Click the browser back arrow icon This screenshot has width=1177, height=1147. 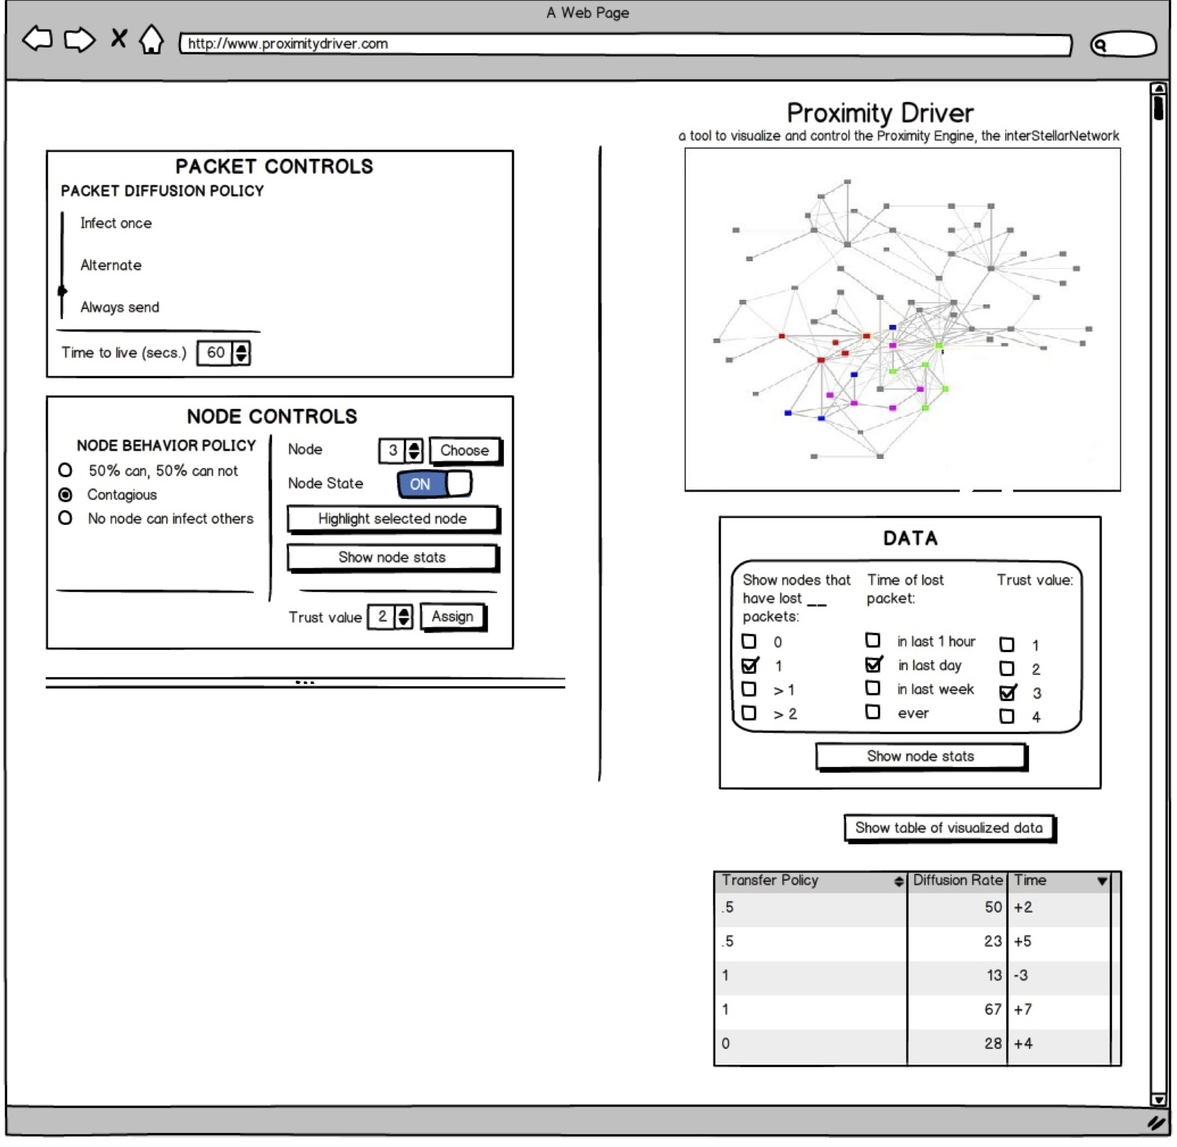[38, 39]
